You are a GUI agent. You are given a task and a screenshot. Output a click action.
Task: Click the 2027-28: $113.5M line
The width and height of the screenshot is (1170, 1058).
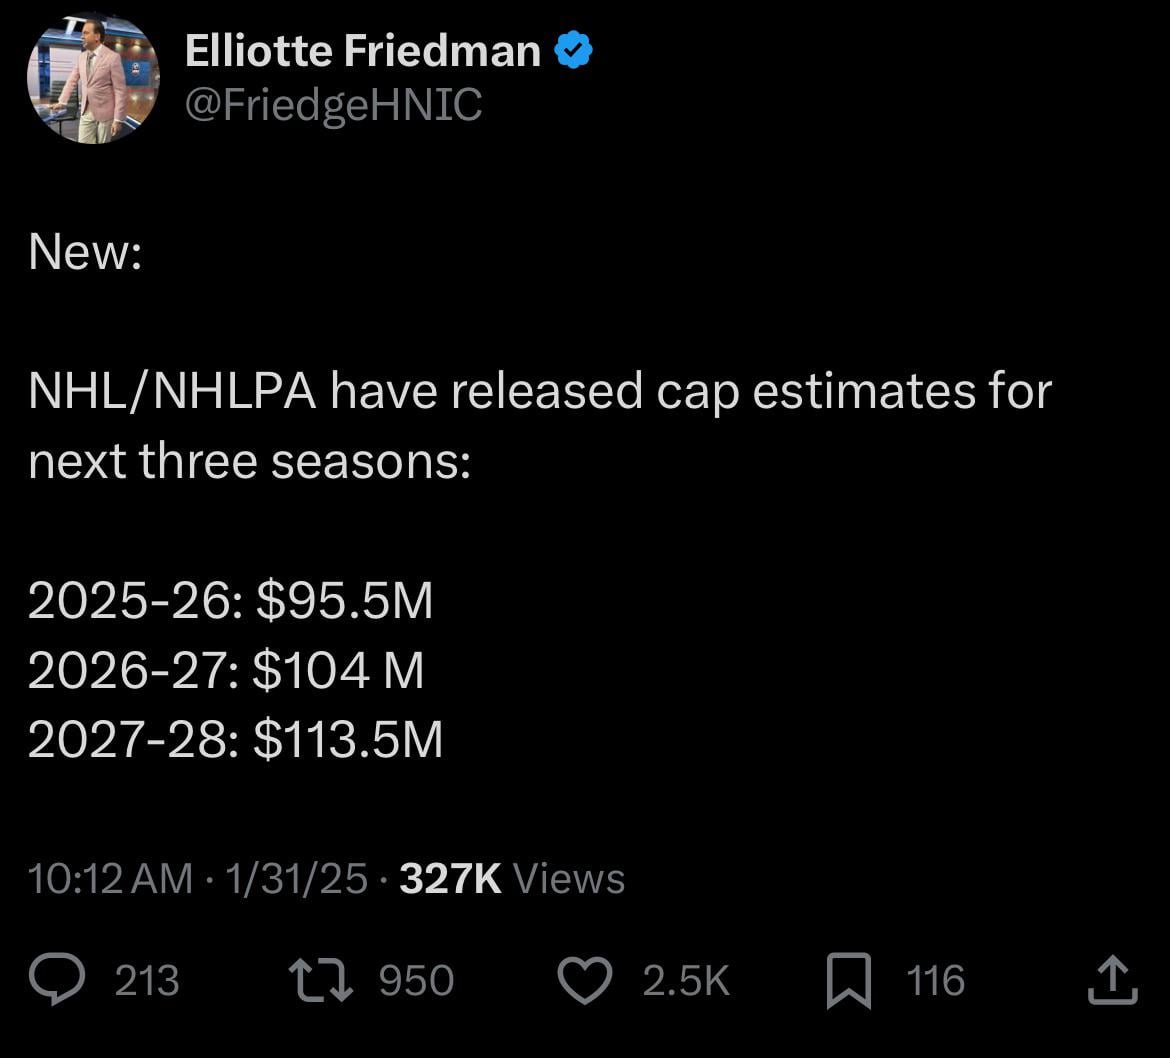click(235, 740)
